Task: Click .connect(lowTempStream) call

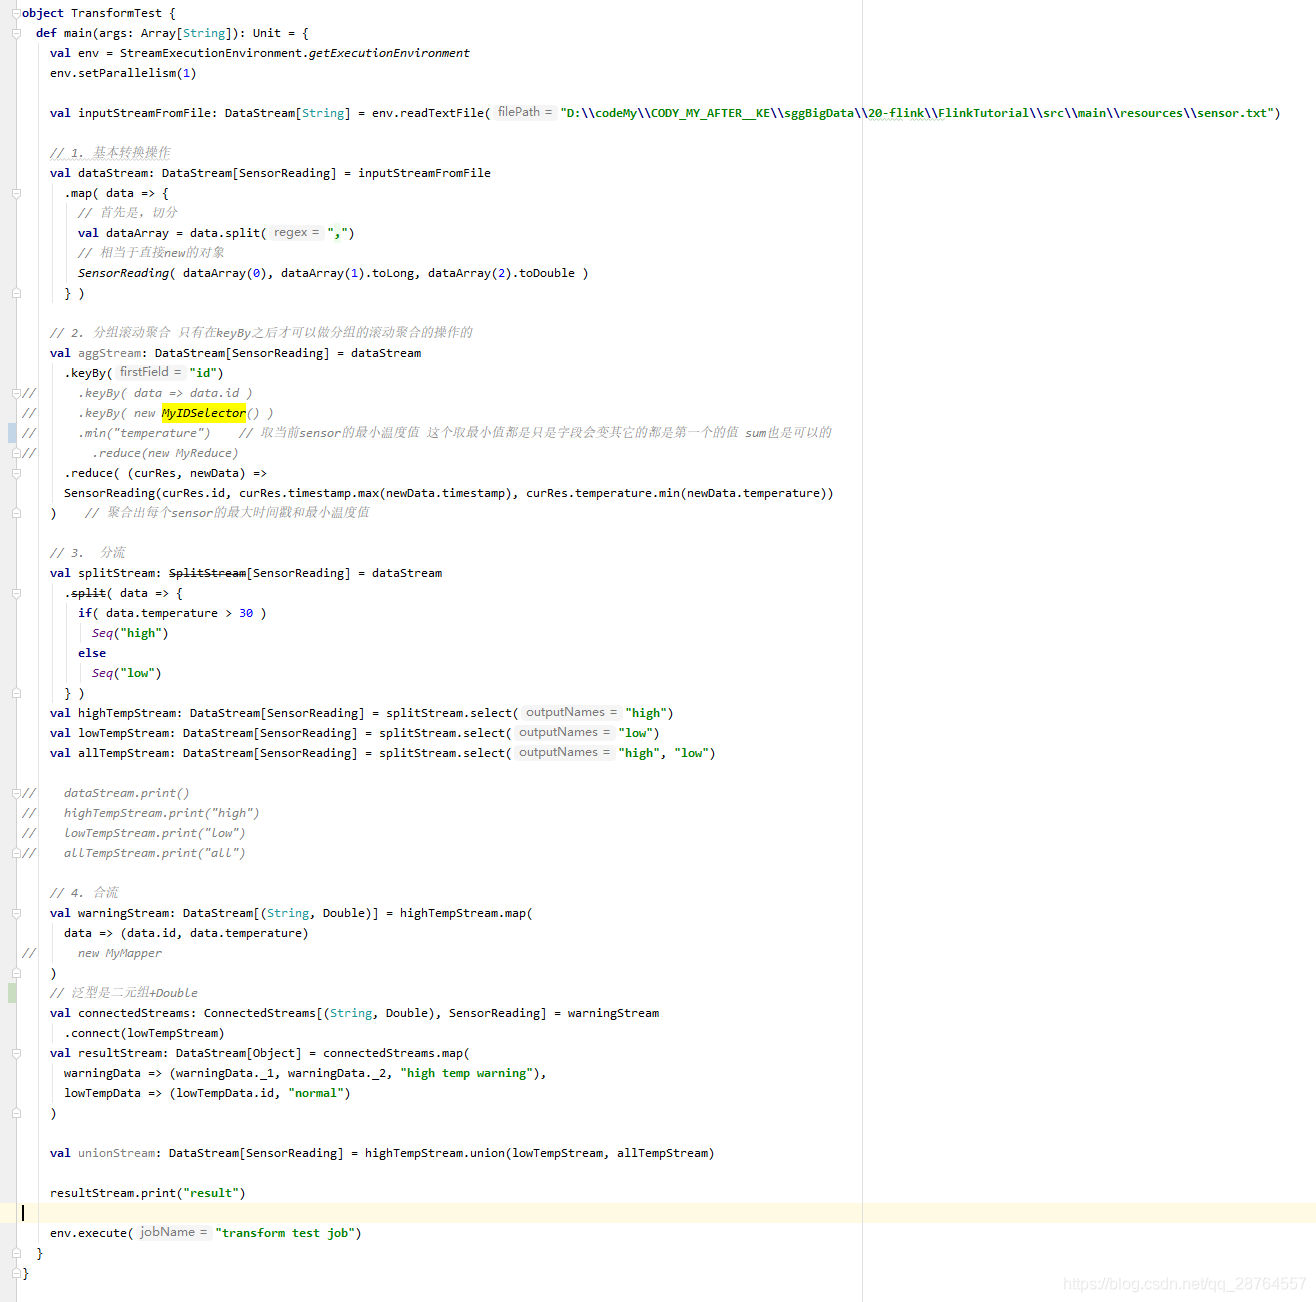Action: (x=144, y=1033)
